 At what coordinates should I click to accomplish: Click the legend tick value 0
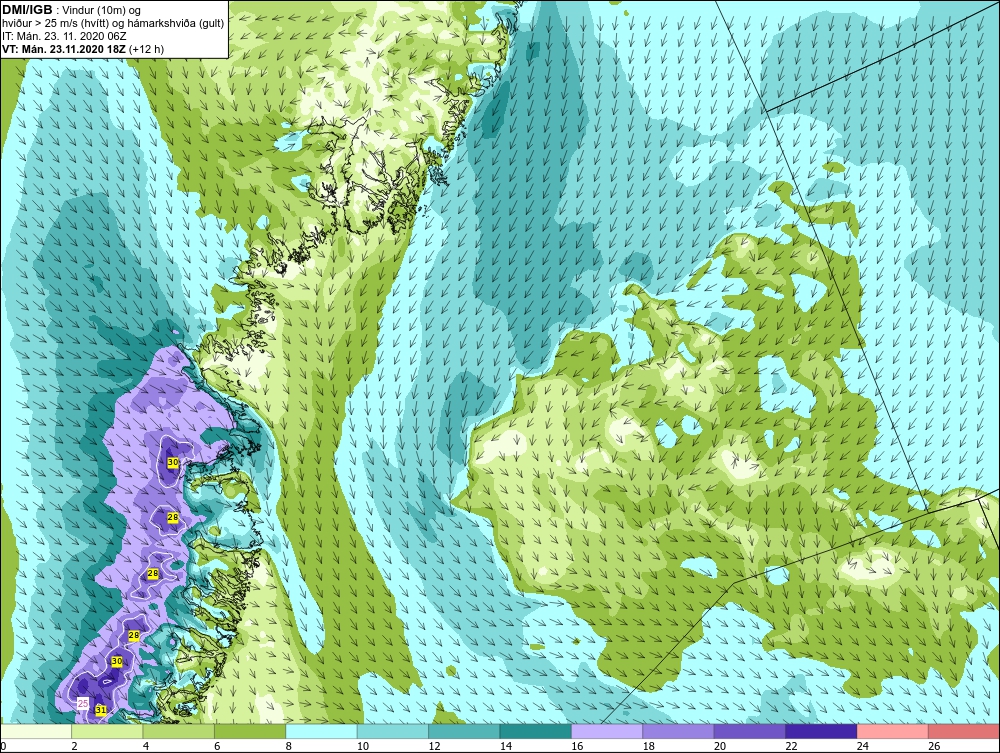click(3, 746)
